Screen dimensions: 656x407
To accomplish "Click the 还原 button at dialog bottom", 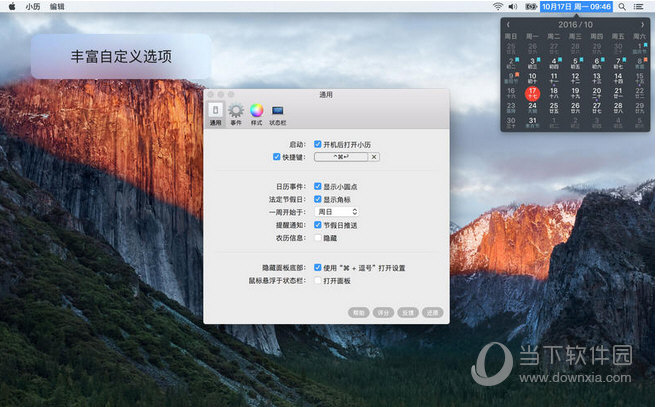I will (x=433, y=312).
